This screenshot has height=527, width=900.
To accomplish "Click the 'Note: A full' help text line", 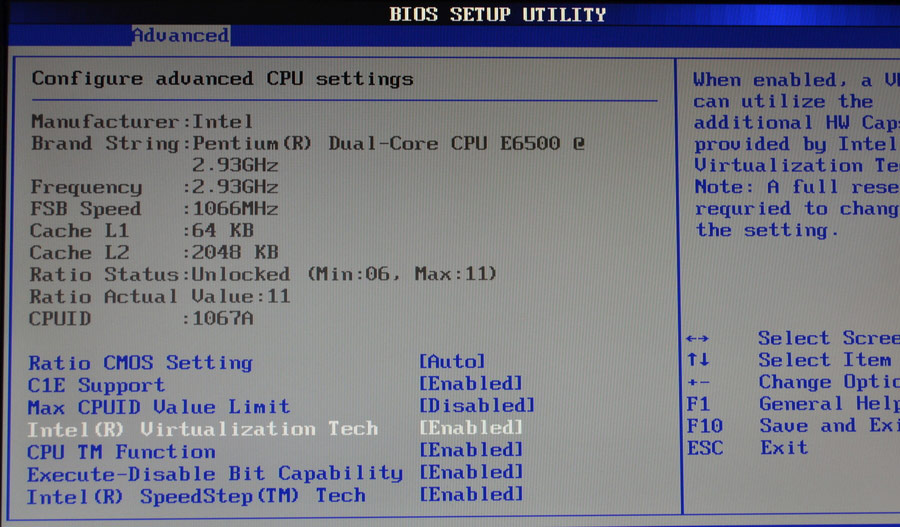I will coord(796,187).
